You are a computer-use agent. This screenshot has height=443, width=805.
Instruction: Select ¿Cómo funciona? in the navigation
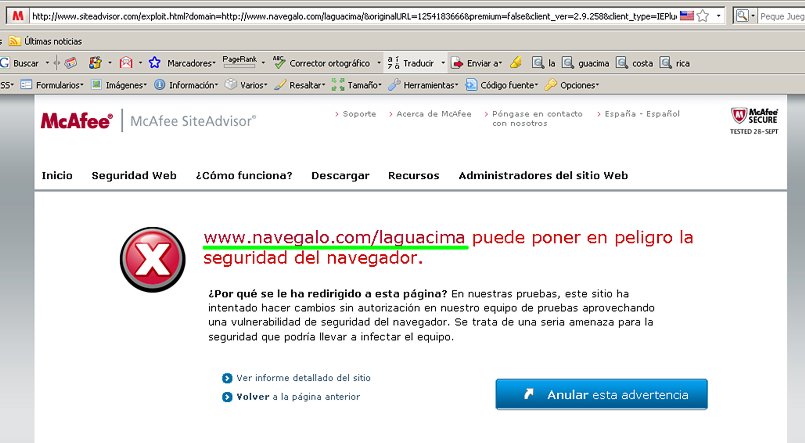click(x=244, y=175)
